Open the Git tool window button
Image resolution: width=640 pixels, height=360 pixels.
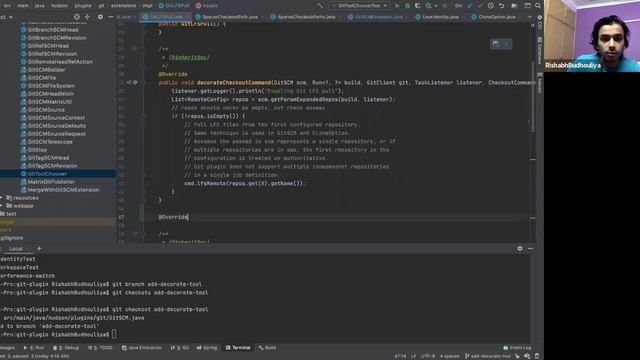(x=180, y=348)
